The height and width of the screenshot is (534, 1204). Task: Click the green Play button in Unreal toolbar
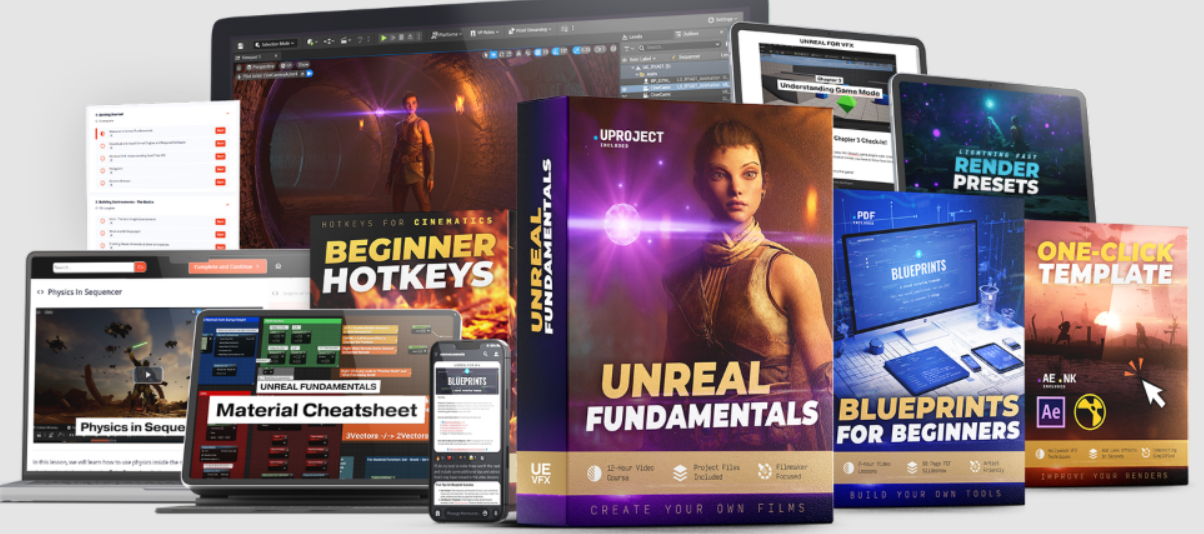(x=383, y=38)
